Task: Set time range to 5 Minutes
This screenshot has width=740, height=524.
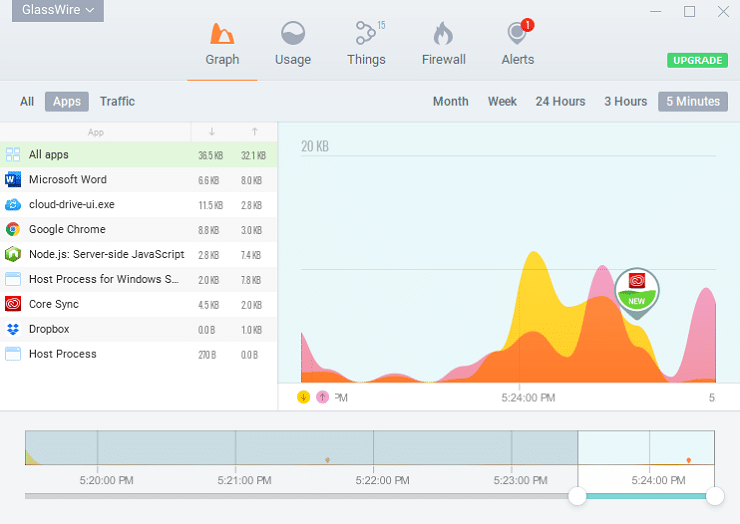Action: coord(693,101)
